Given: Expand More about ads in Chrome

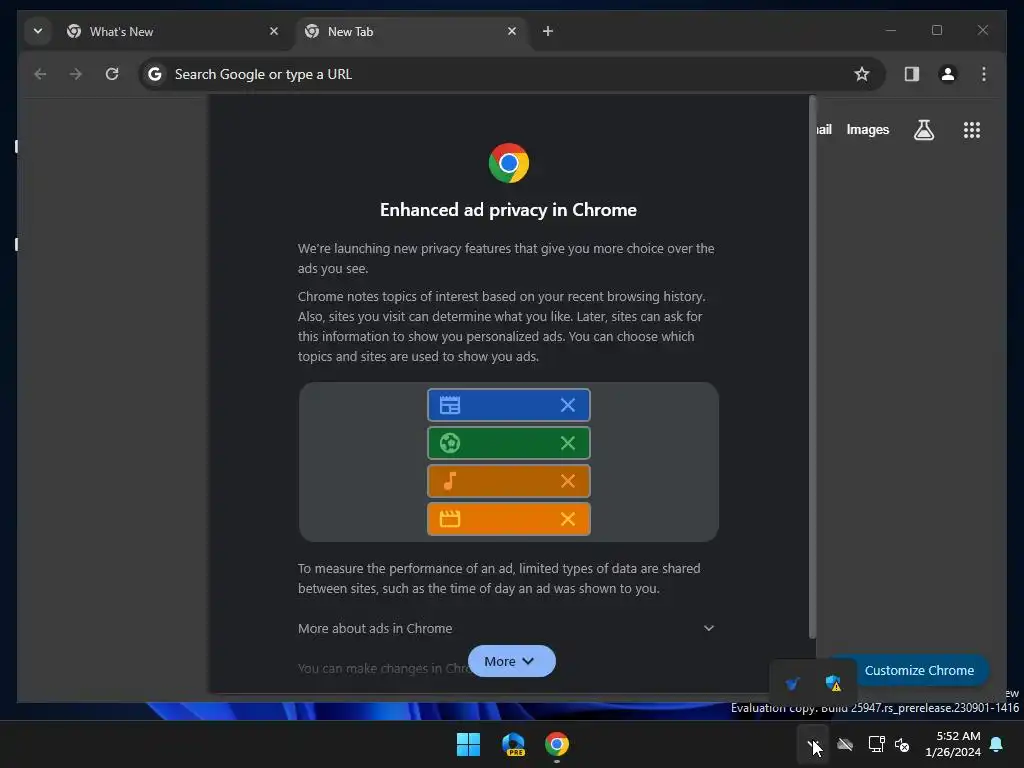Looking at the screenshot, I should click(506, 628).
